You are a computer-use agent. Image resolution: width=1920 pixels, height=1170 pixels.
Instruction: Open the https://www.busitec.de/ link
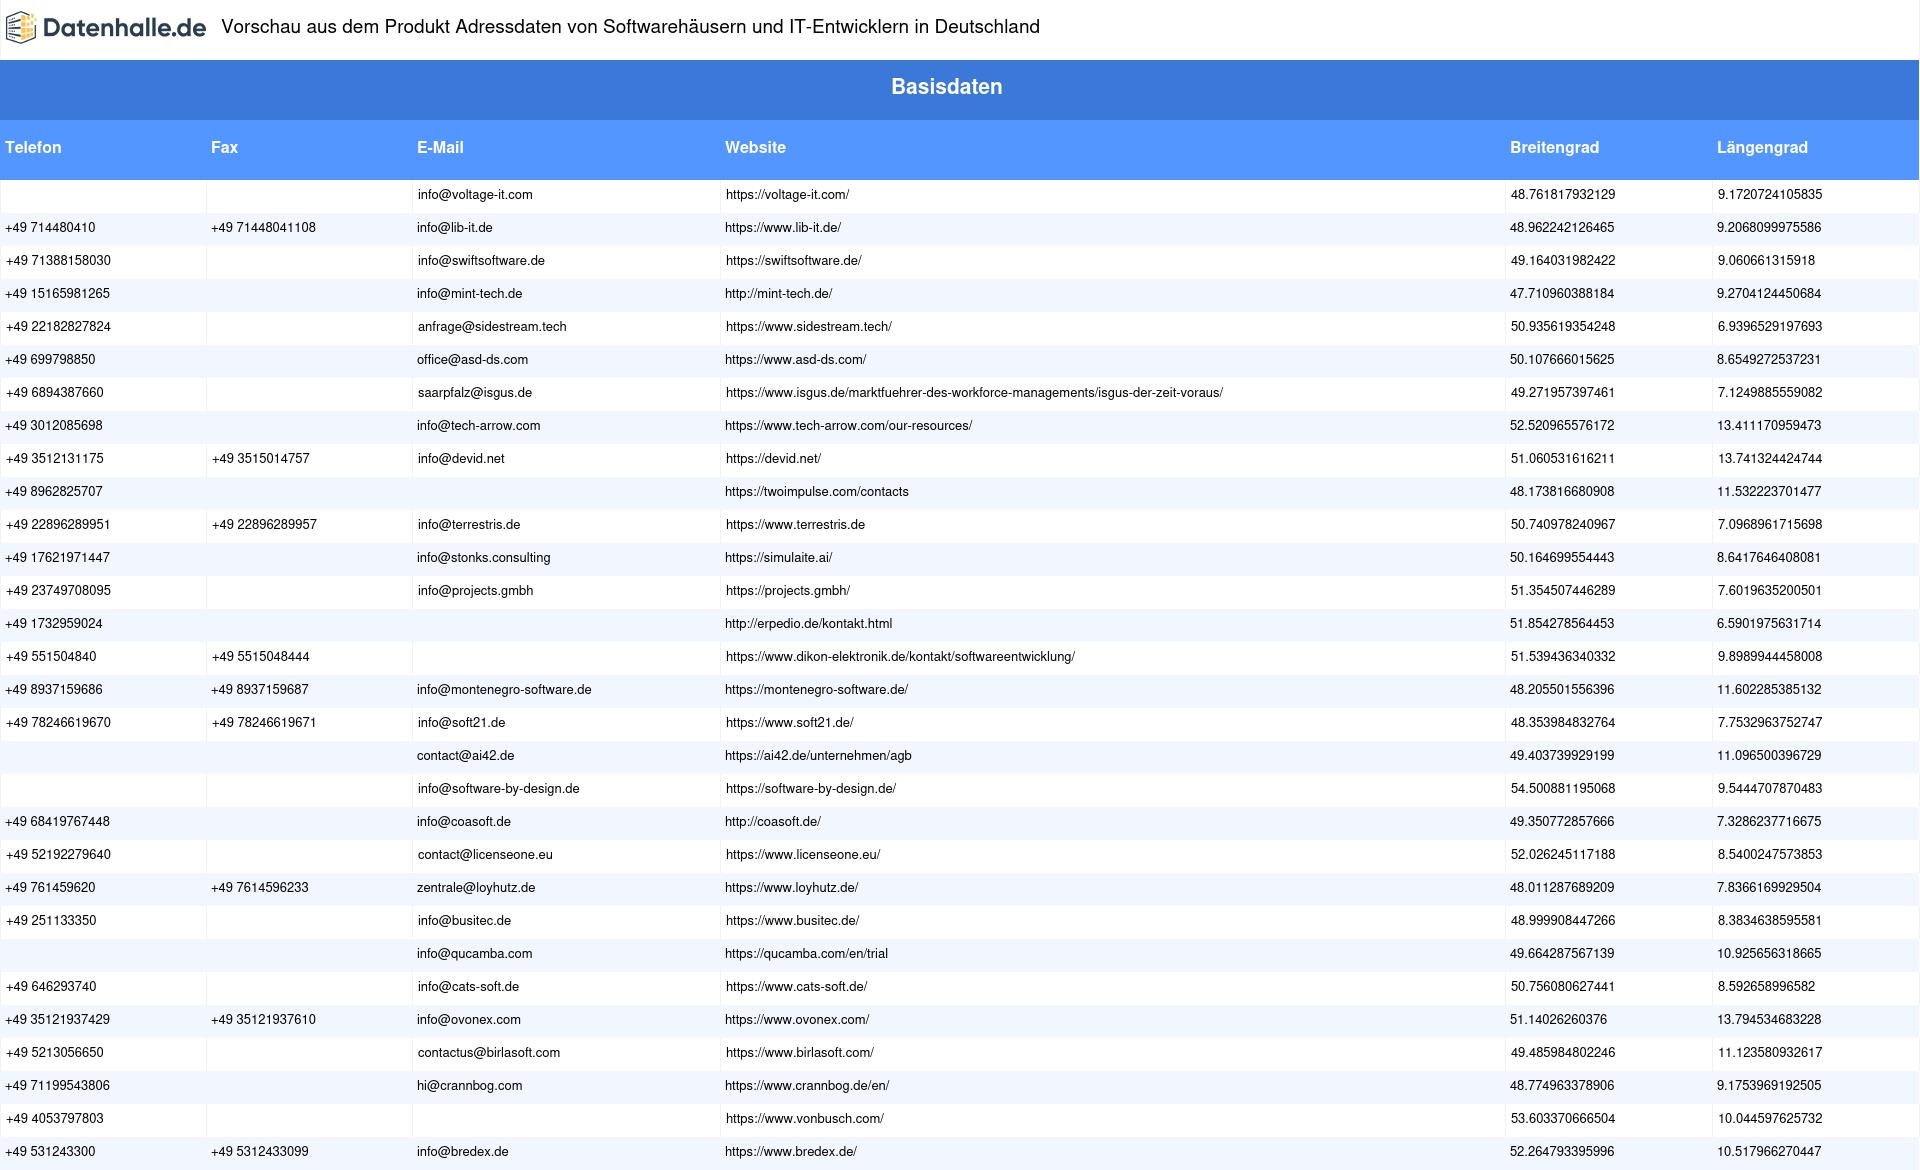point(792,921)
